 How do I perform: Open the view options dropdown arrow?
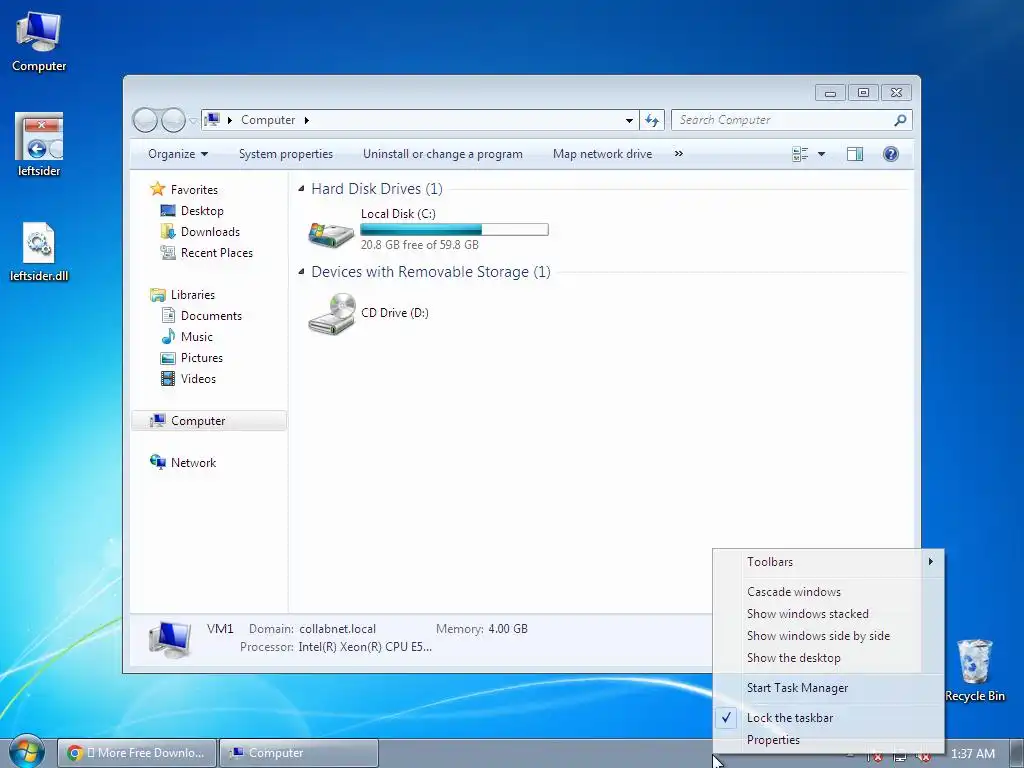[822, 154]
